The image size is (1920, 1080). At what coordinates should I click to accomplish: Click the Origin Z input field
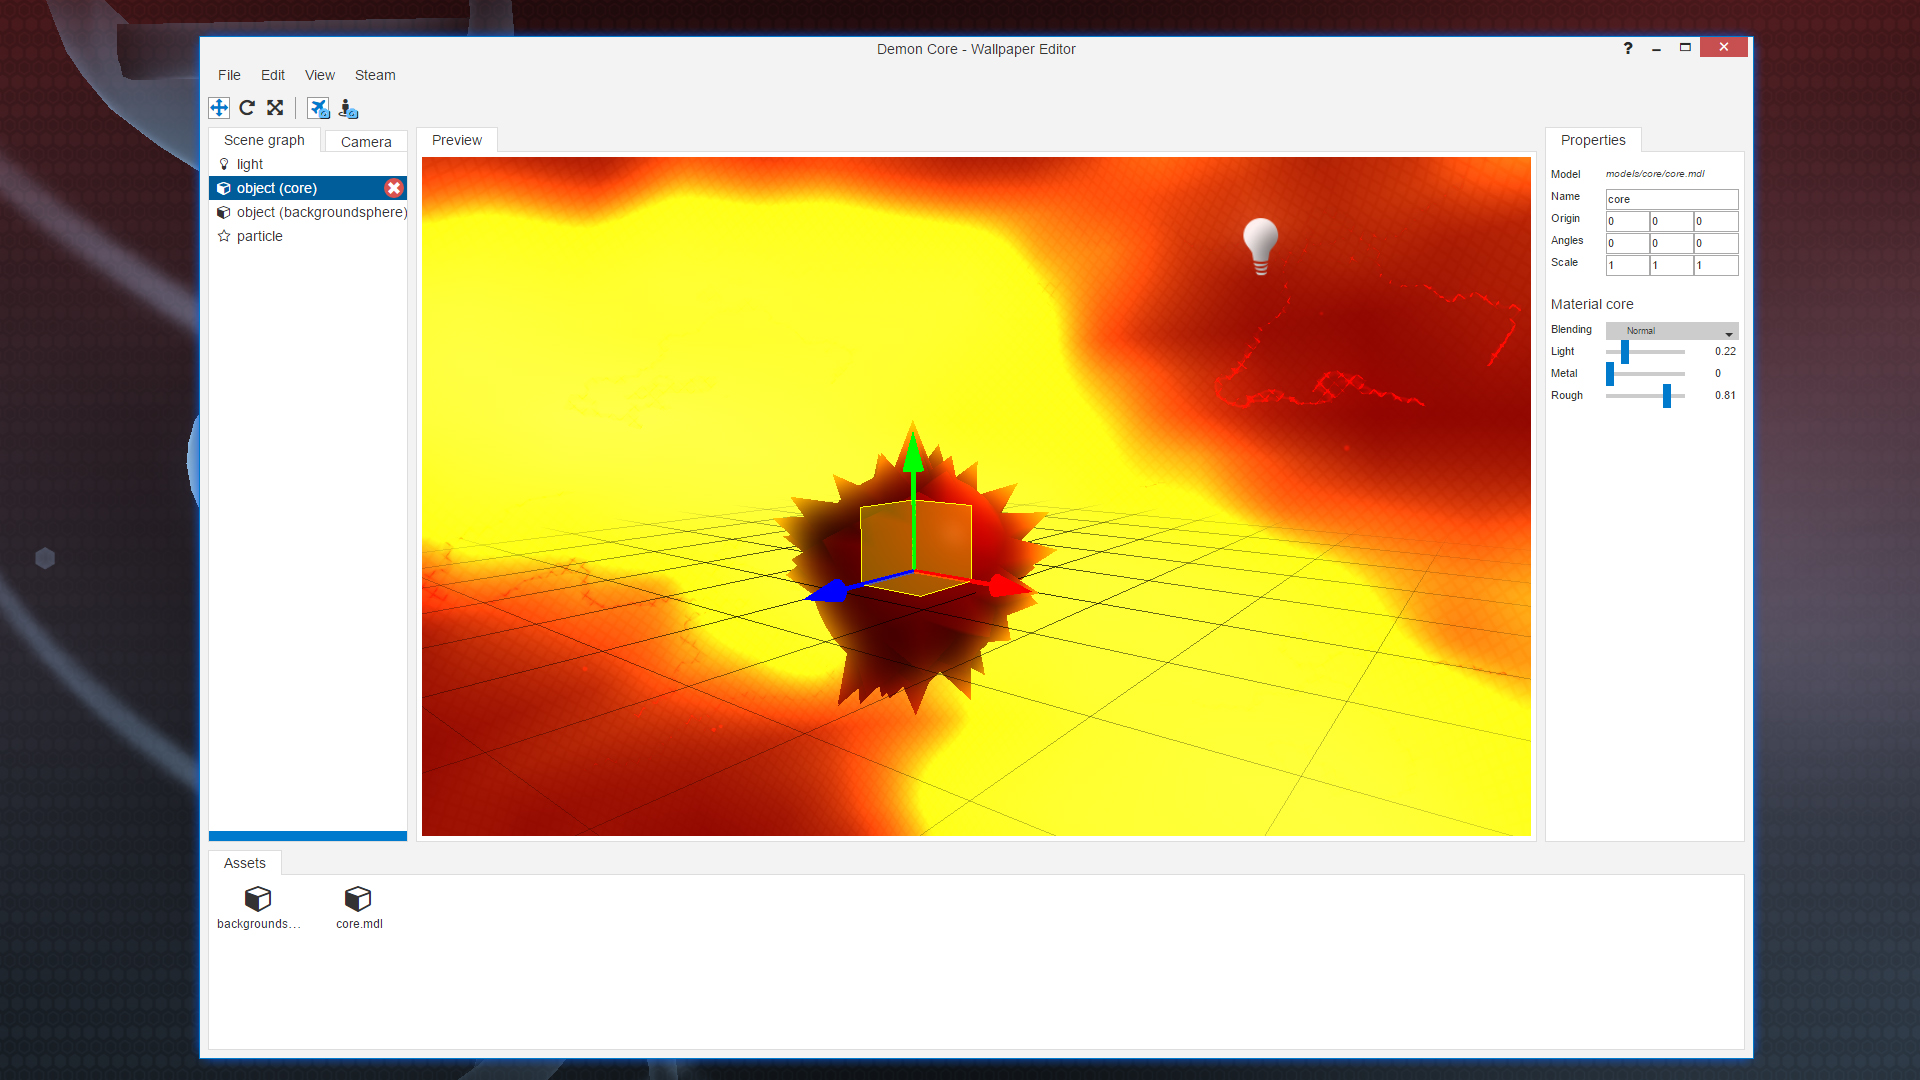click(1716, 221)
